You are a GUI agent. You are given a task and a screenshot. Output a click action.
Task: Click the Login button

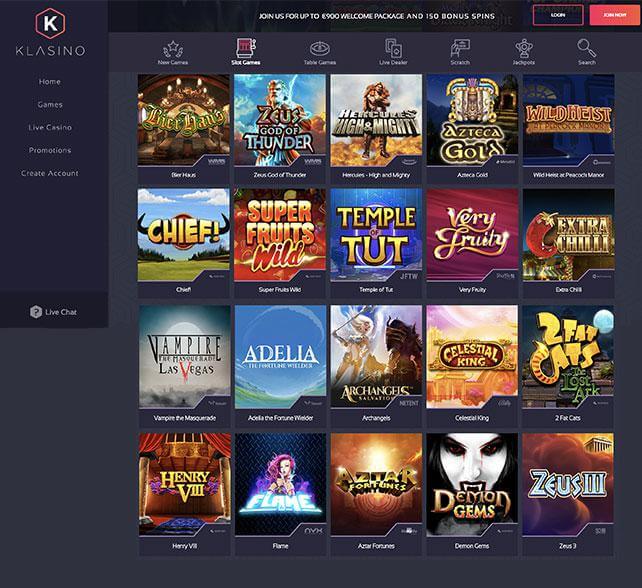(558, 15)
